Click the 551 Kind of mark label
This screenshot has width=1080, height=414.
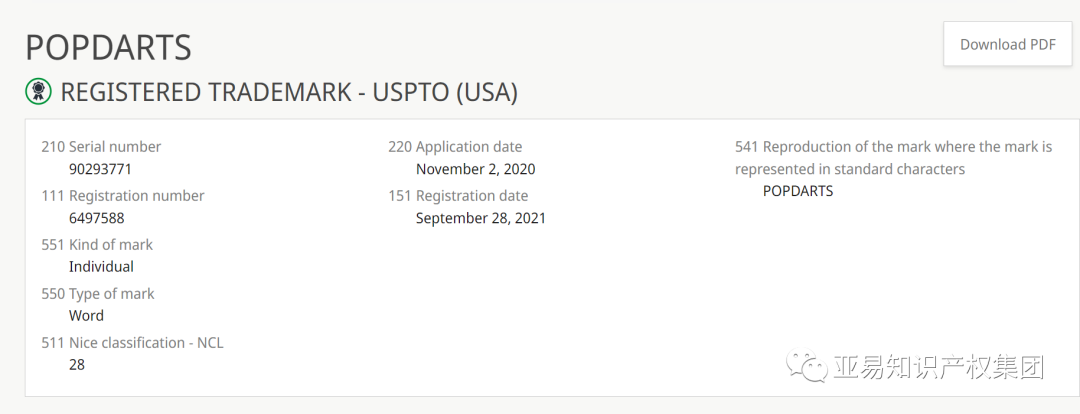click(97, 245)
